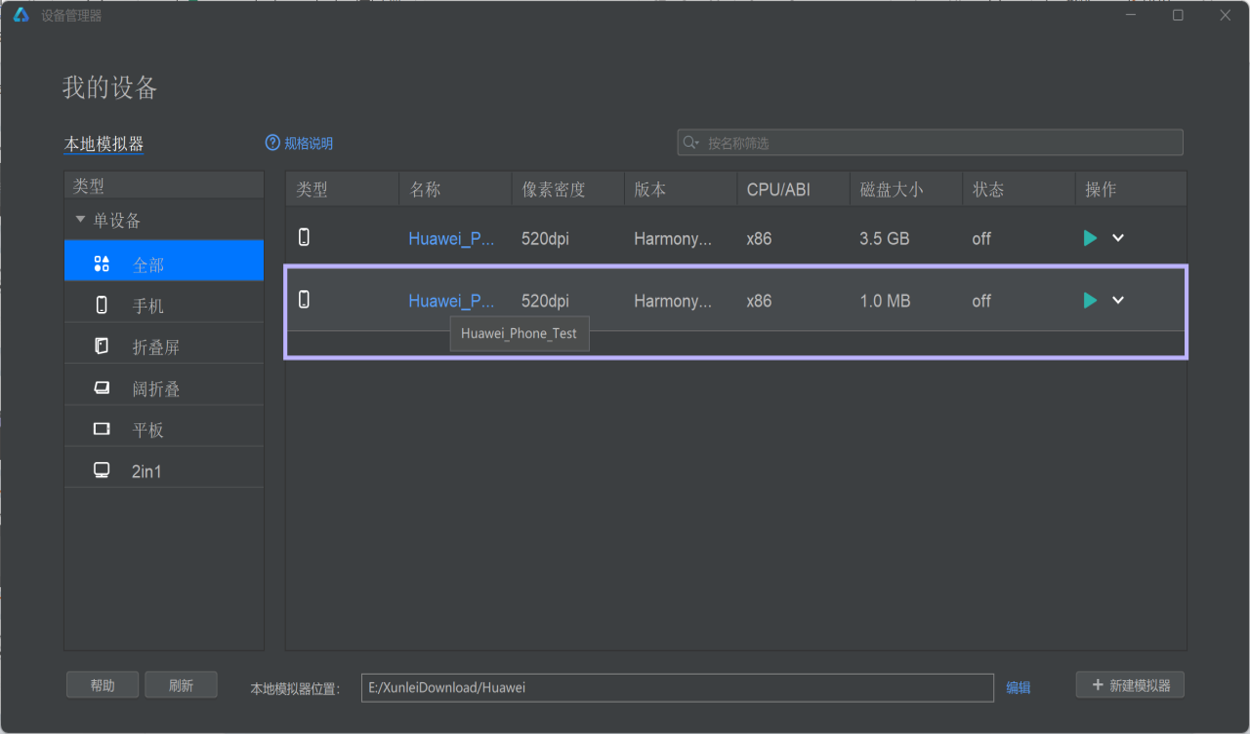This screenshot has height=735, width=1250.
Task: Click the 操作 column header
Action: pyautogui.click(x=1131, y=189)
